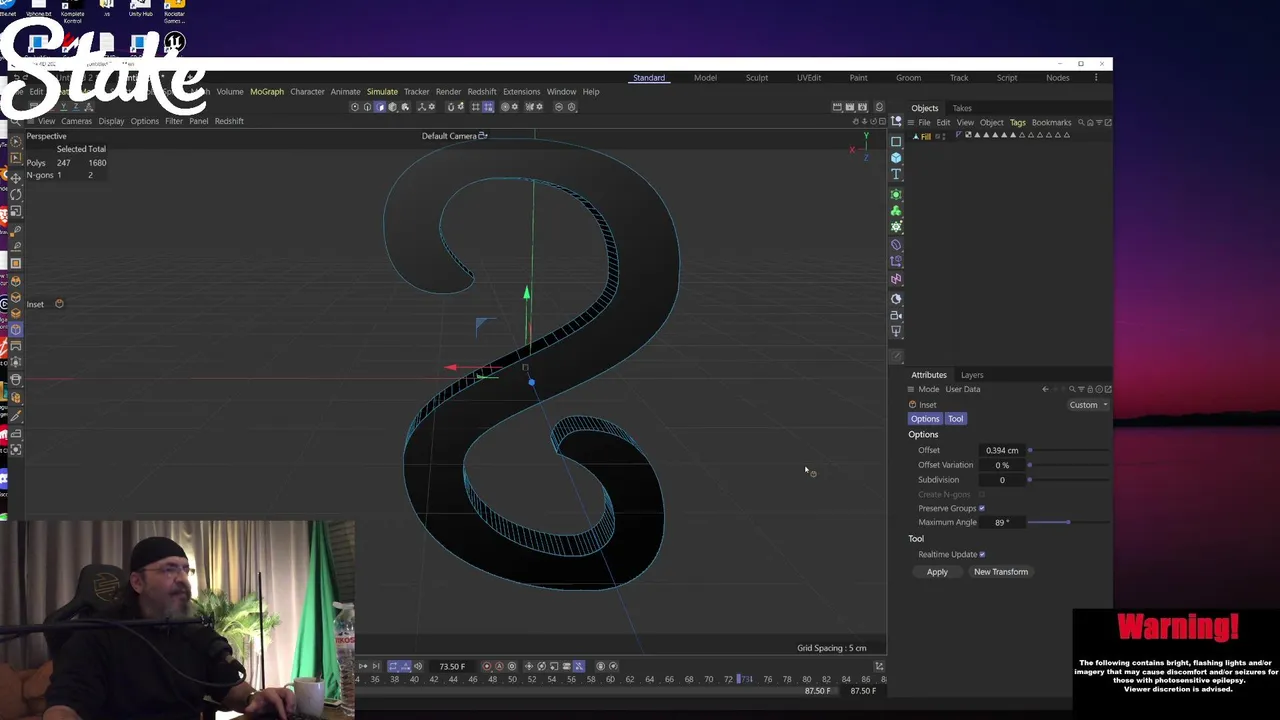Click the Render View clapper icon
The height and width of the screenshot is (720, 1280).
tap(837, 107)
